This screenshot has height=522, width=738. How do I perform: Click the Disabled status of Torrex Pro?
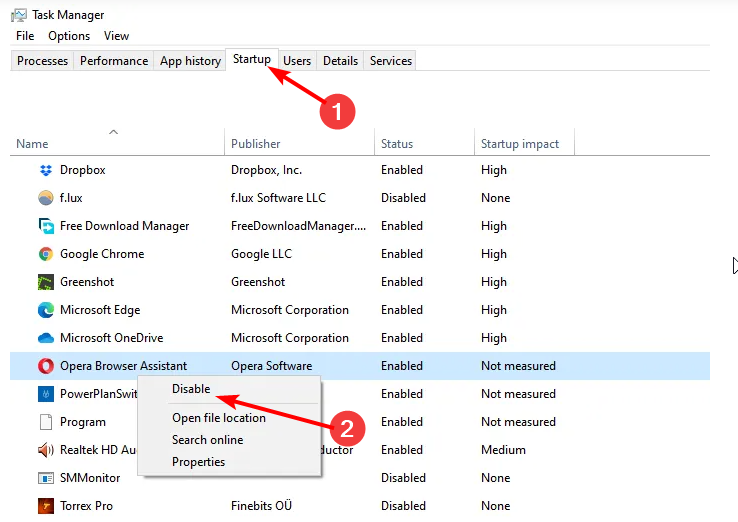click(x=403, y=506)
